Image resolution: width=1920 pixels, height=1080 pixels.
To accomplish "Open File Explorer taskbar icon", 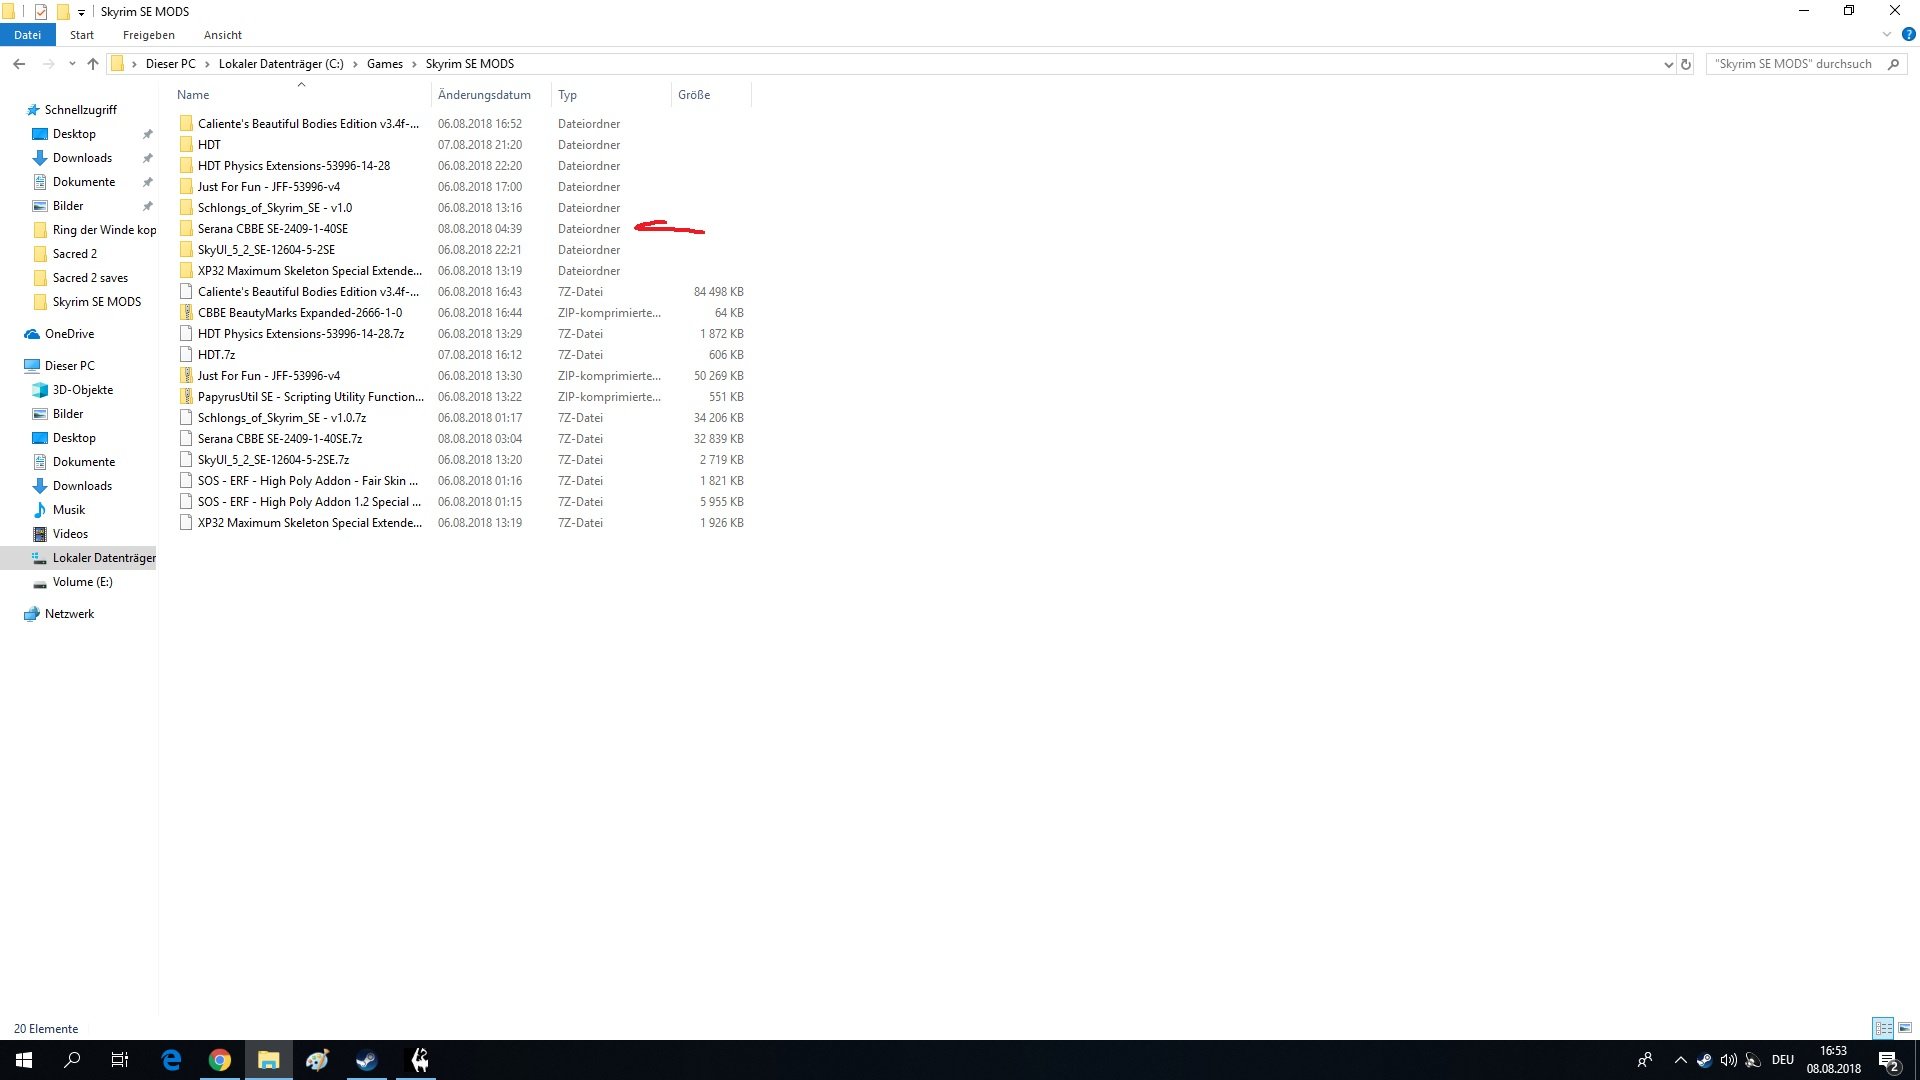I will pos(269,1060).
